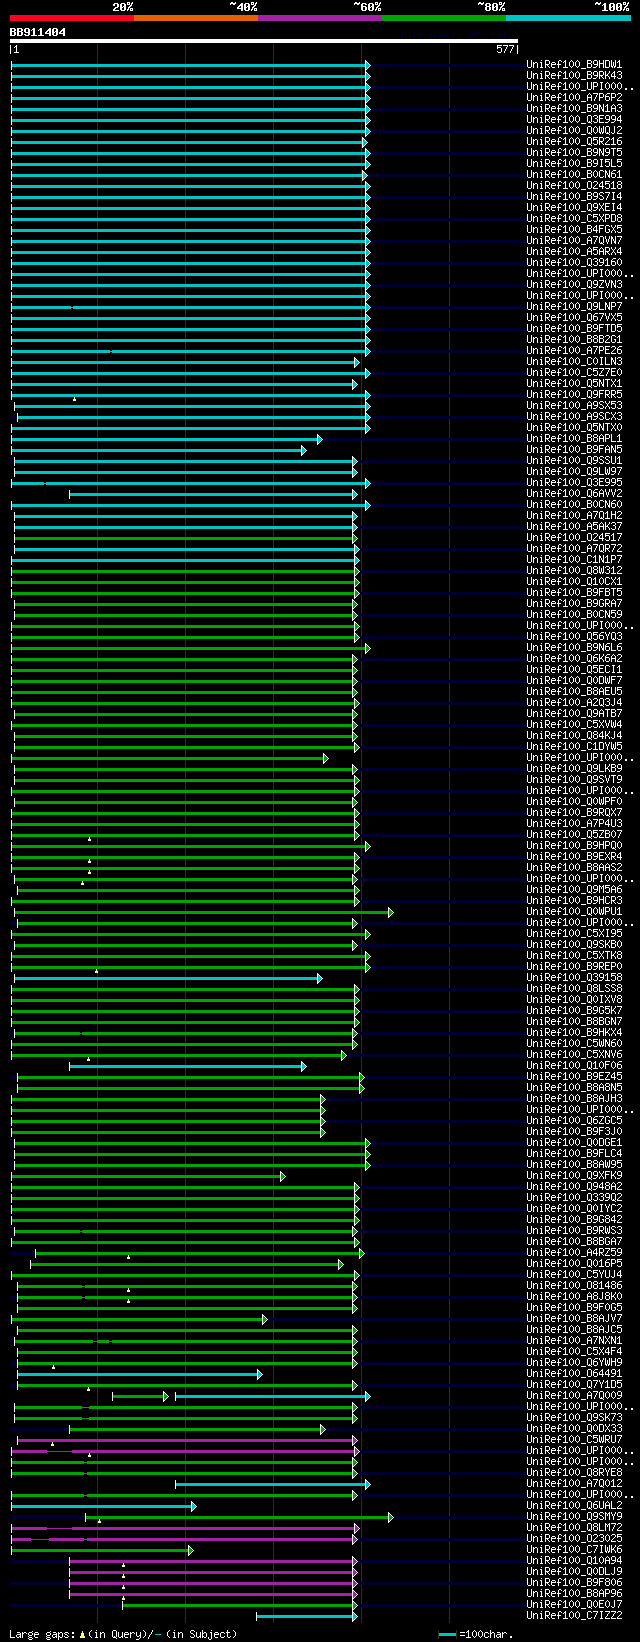
Task: Select label UniRef100_Q0WPU1
Action: tap(574, 912)
